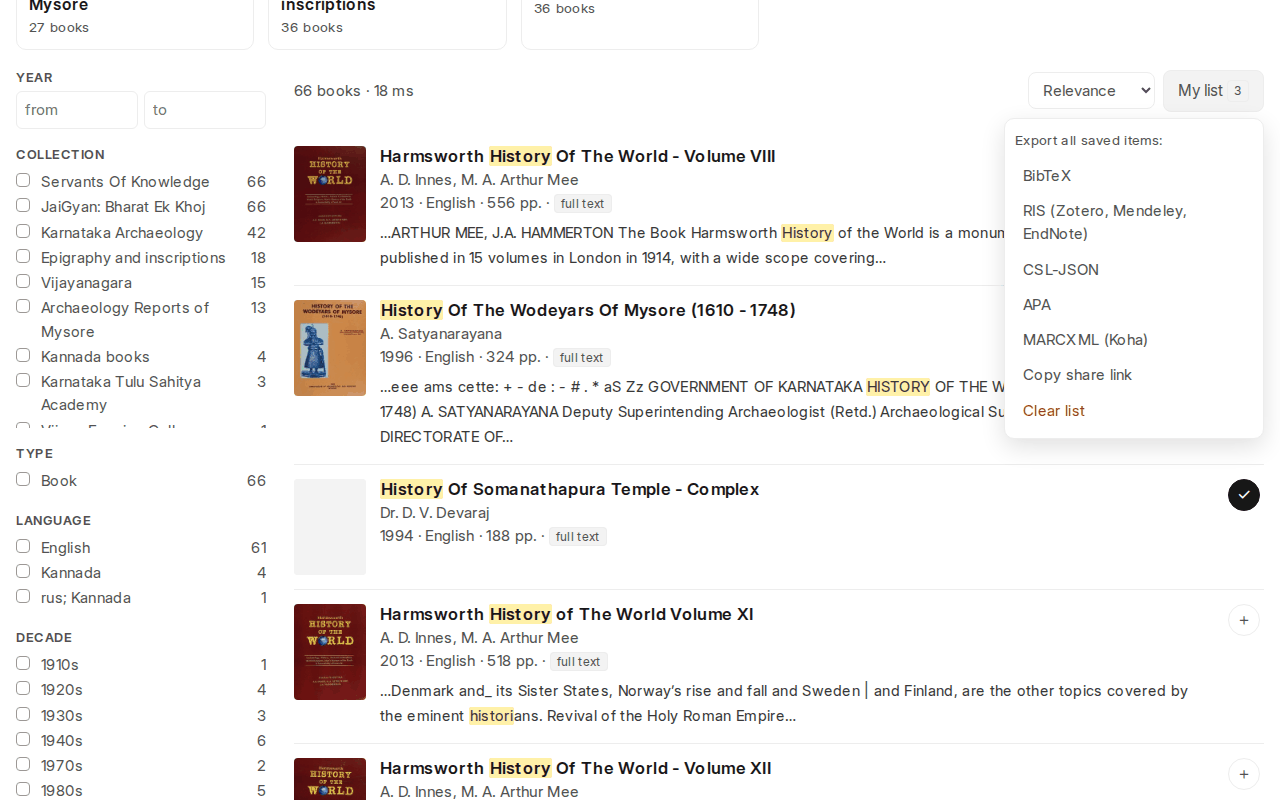Open the Relevance sort dropdown
Image resolution: width=1280 pixels, height=800 pixels.
1091,91
